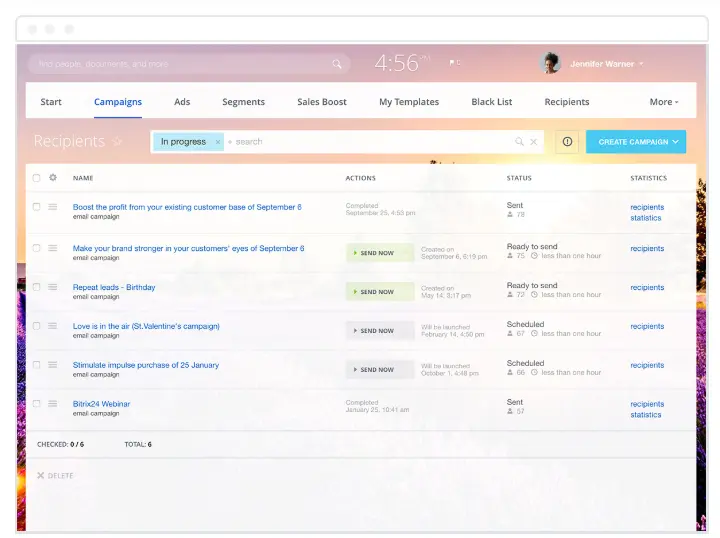View statistics of Boost the profit campaign
Viewport: 720px width, 538px height.
click(x=646, y=218)
